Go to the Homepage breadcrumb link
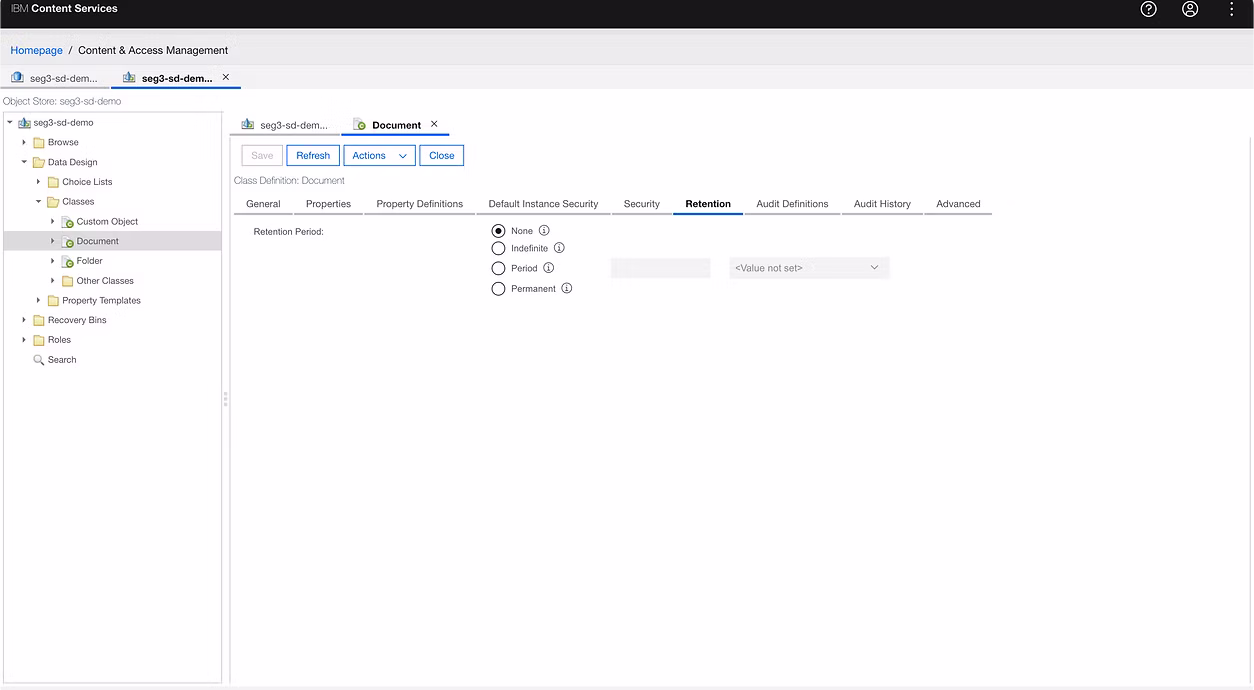The height and width of the screenshot is (690, 1254). click(x=36, y=50)
